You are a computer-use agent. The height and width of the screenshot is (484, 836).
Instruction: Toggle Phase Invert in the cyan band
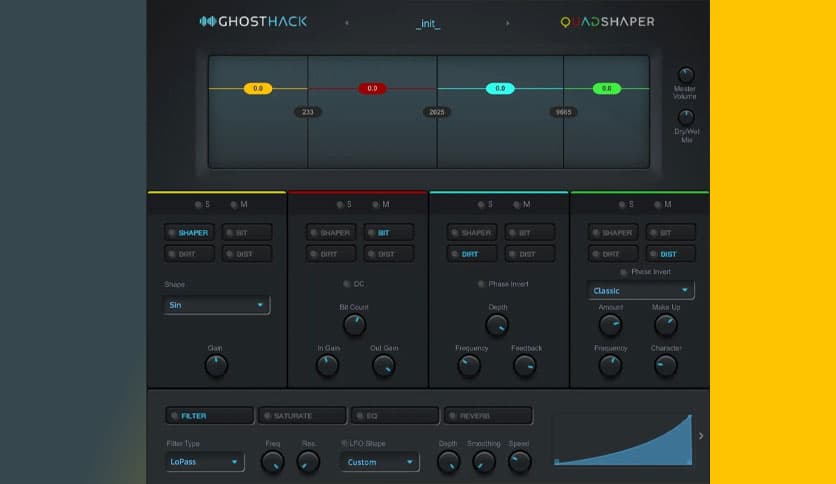(481, 284)
